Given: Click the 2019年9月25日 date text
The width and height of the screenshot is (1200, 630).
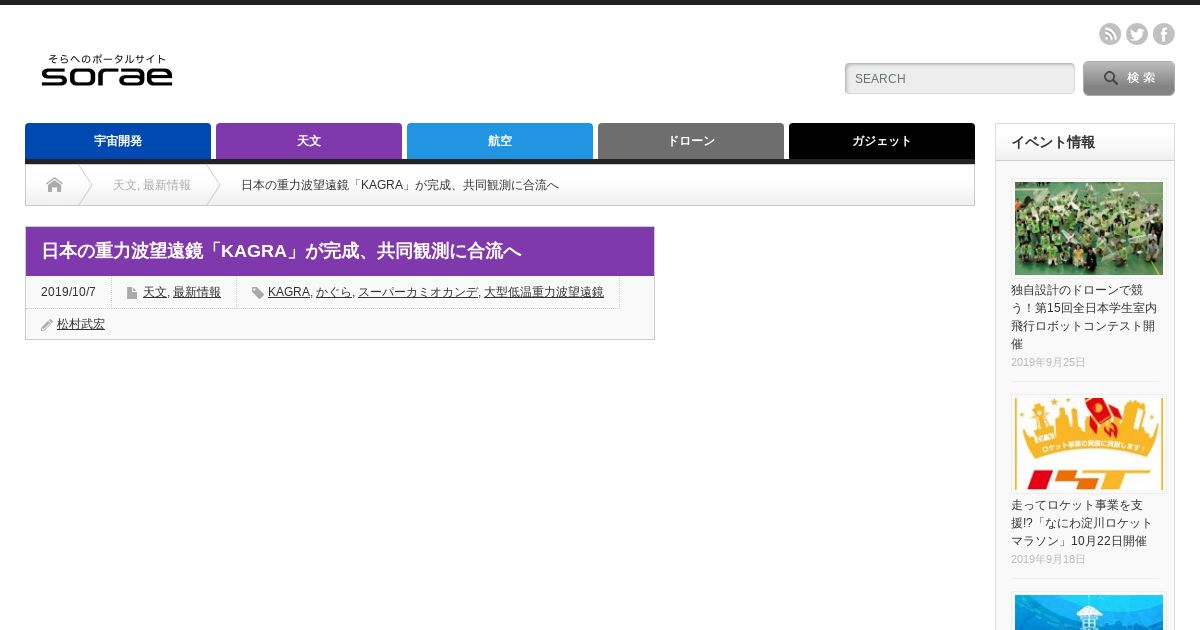Looking at the screenshot, I should 1048,362.
